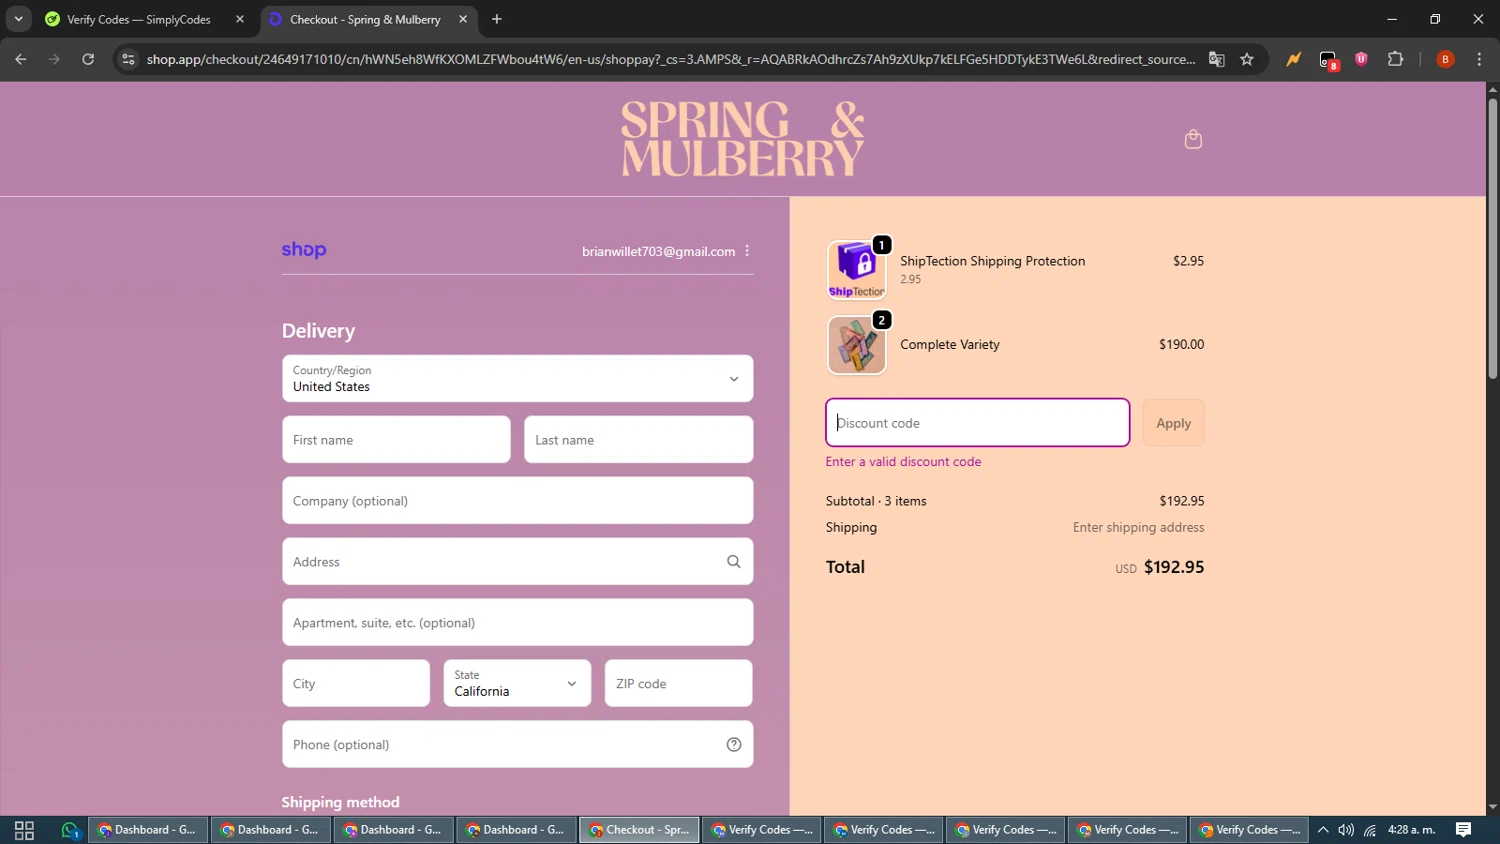Click the taskbar clock 4:28 a. m.

[1411, 830]
